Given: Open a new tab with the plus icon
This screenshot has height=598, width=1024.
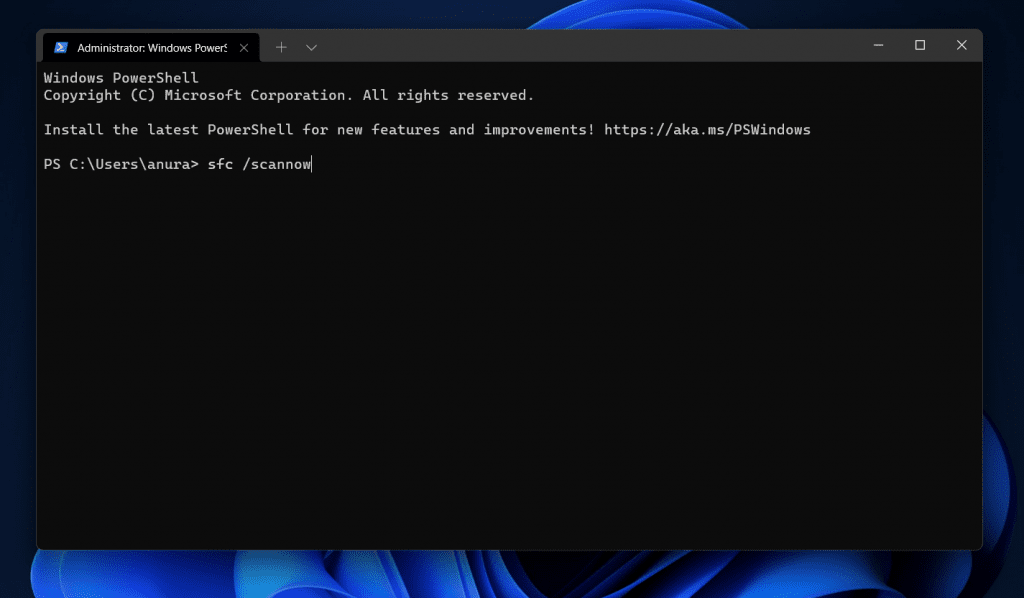Looking at the screenshot, I should tap(281, 46).
